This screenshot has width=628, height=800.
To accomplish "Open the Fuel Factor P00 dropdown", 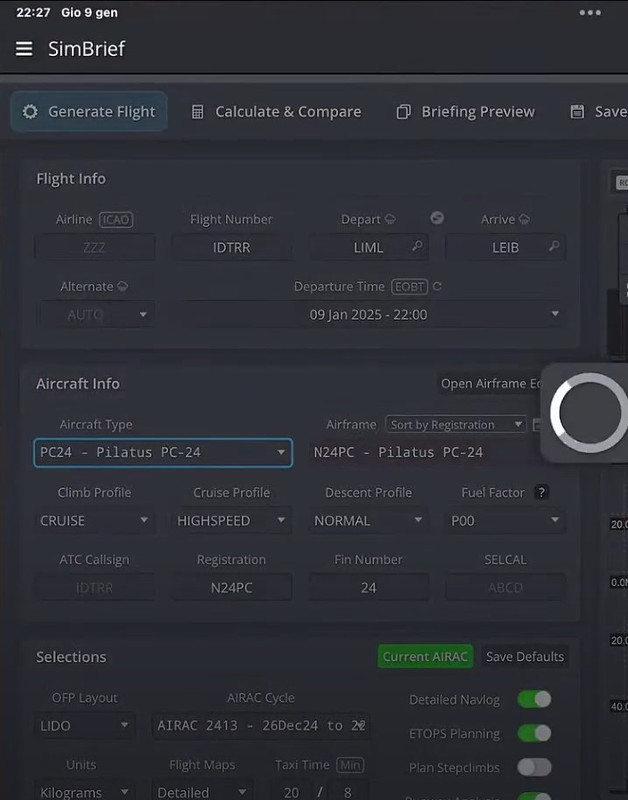I will (x=505, y=520).
